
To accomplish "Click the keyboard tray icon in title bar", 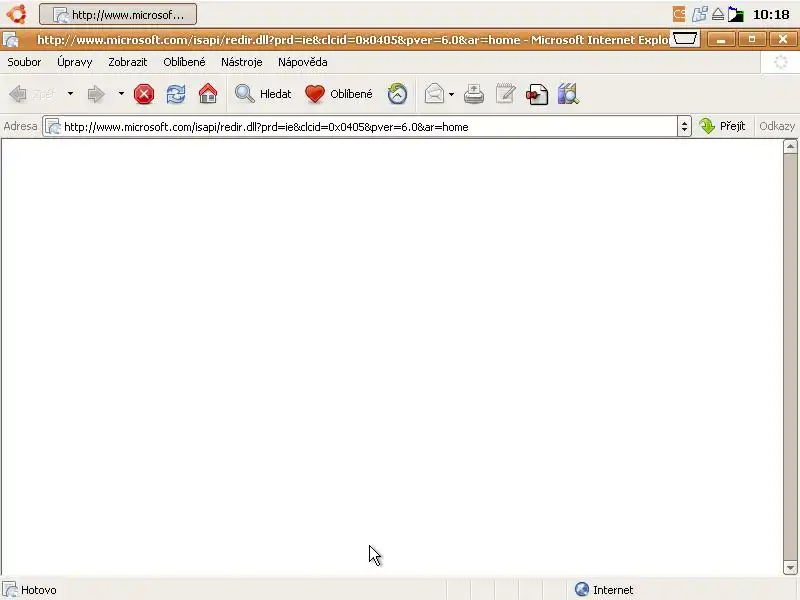I will click(x=685, y=39).
